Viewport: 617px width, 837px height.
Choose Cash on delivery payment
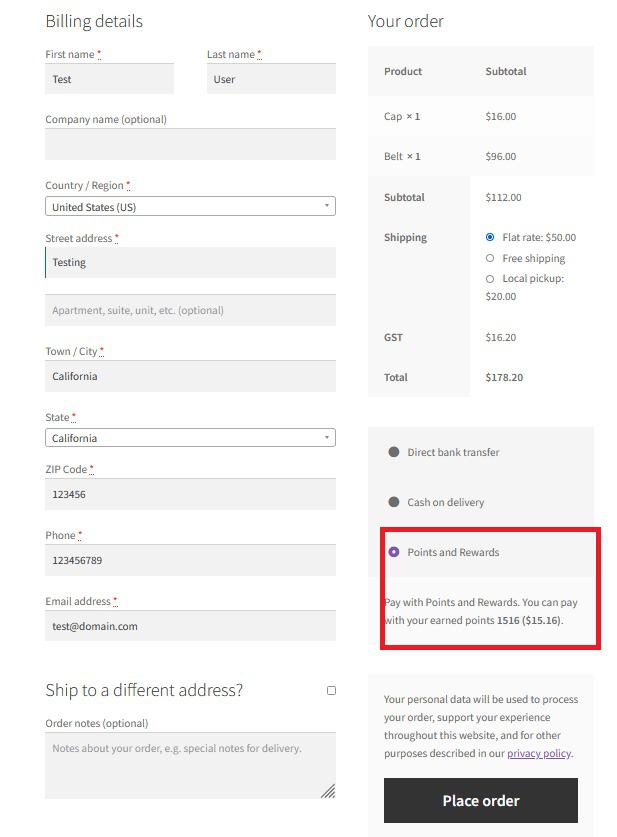[394, 502]
